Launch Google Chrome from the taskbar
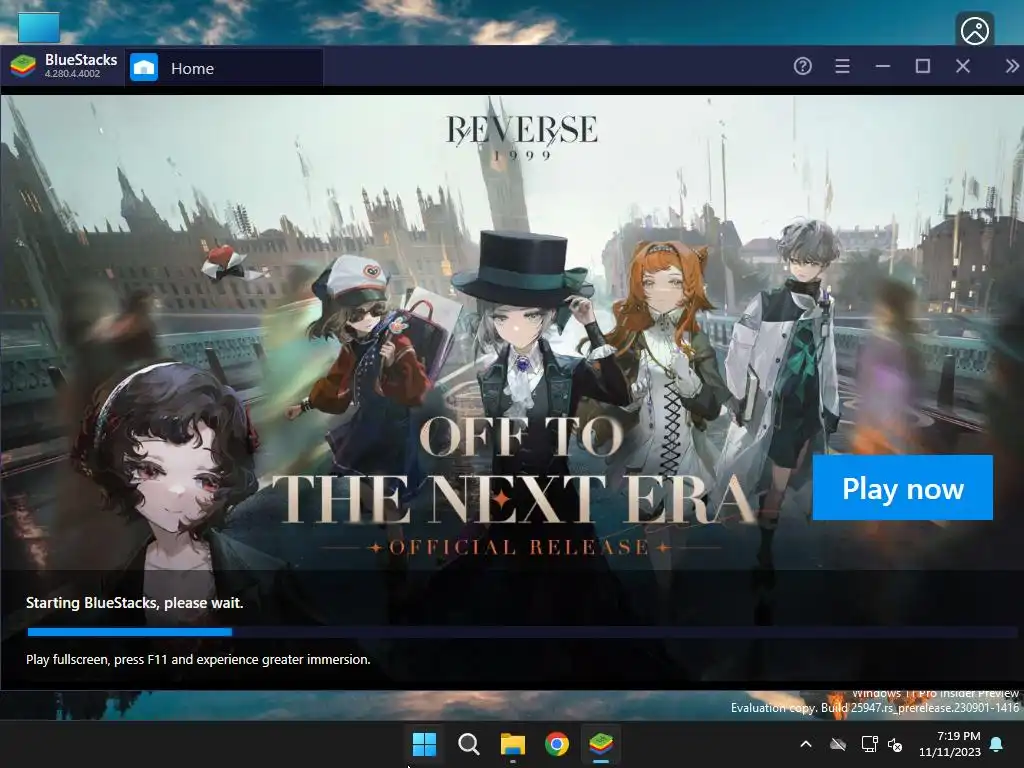1024x768 pixels. [557, 744]
